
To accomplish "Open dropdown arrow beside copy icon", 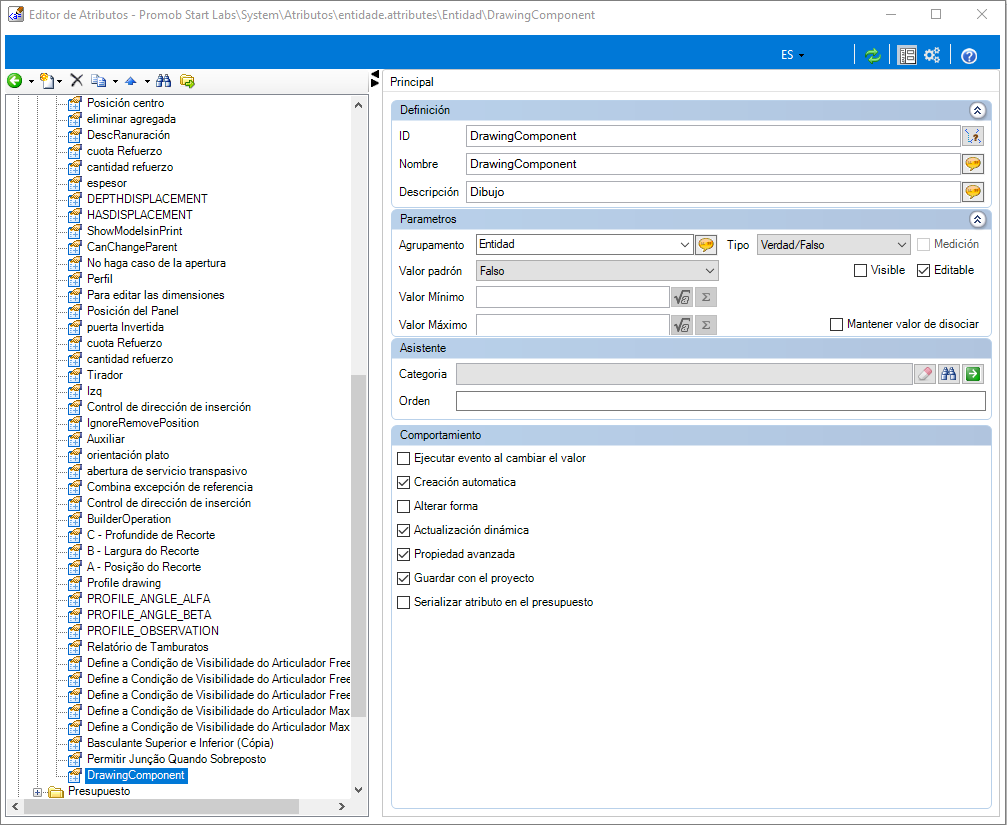I will coord(115,82).
